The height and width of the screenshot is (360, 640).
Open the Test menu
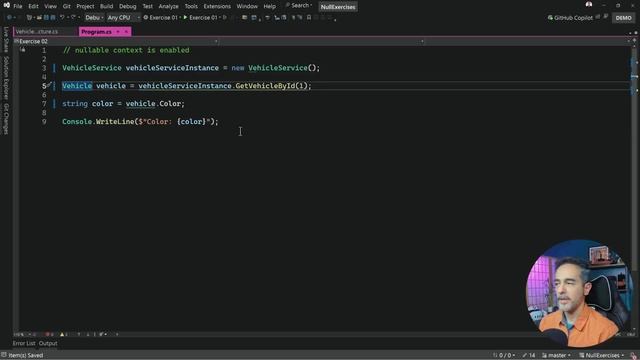pos(147,6)
